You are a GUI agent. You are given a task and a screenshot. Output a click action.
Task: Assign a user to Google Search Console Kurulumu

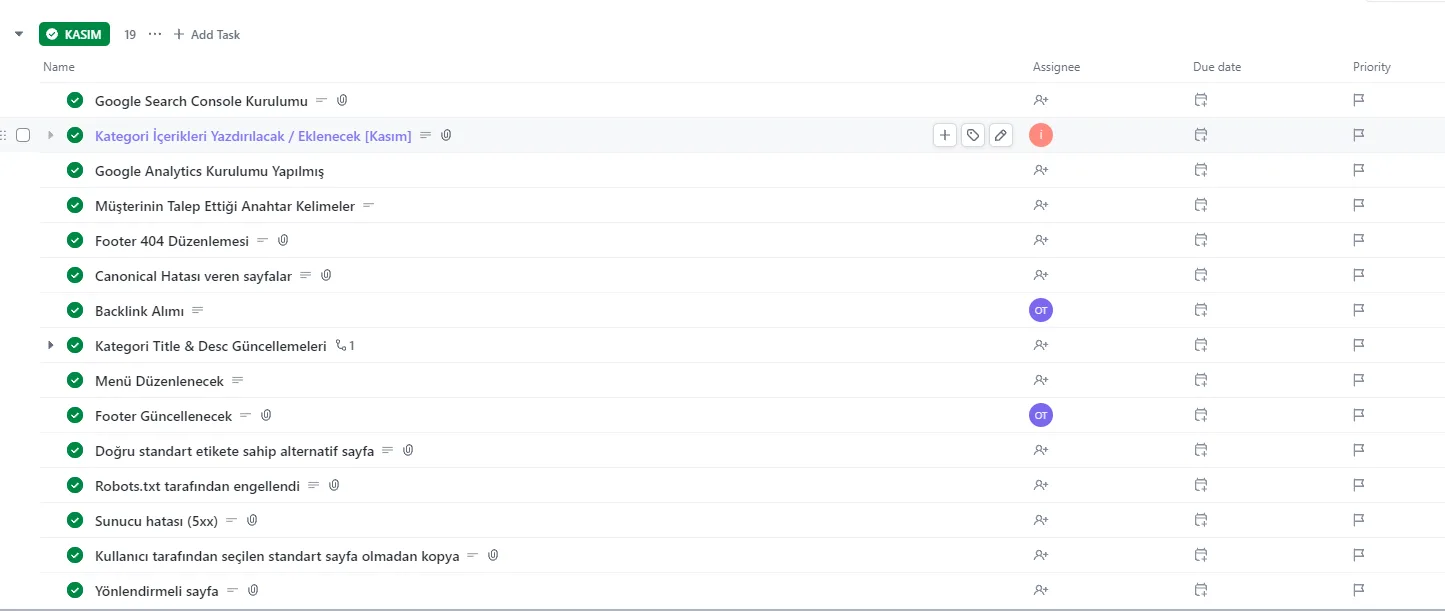[x=1041, y=100]
